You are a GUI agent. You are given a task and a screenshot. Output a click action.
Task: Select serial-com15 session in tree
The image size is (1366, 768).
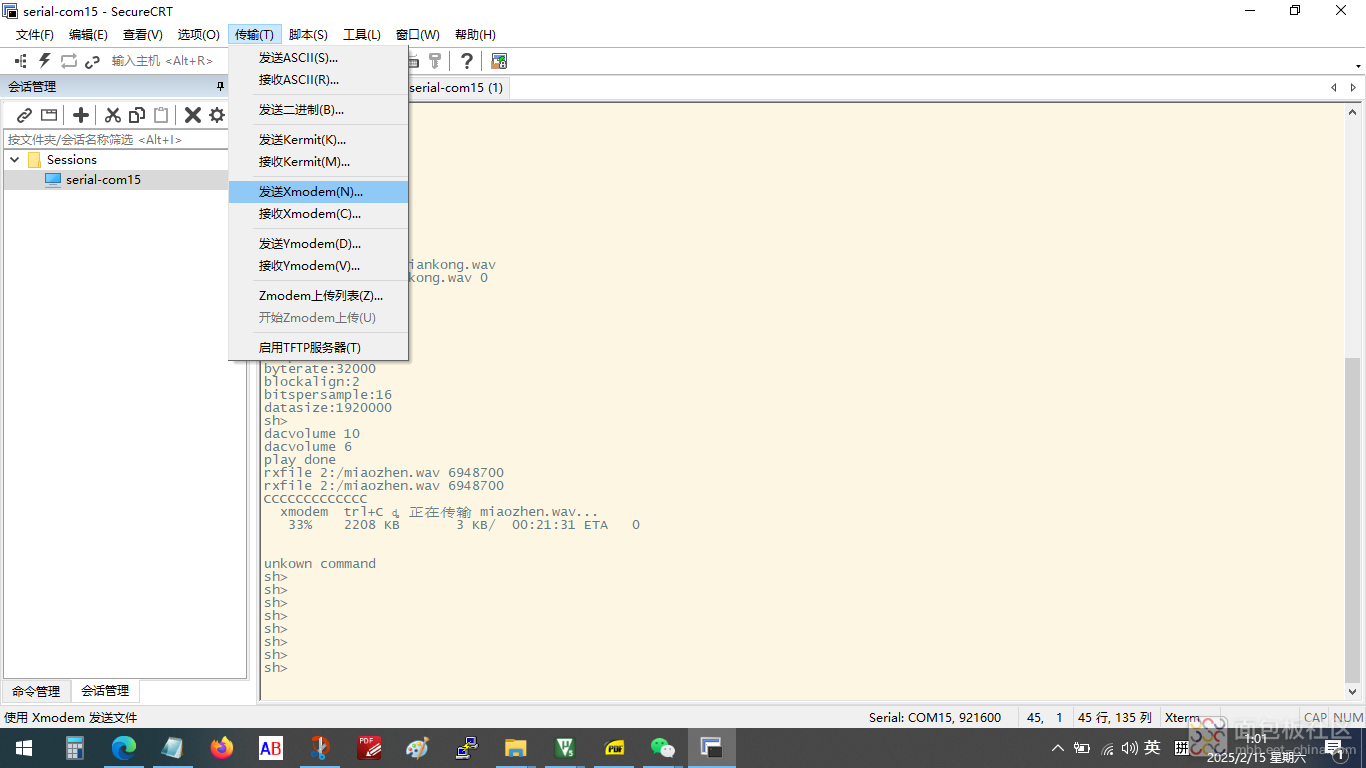(103, 180)
